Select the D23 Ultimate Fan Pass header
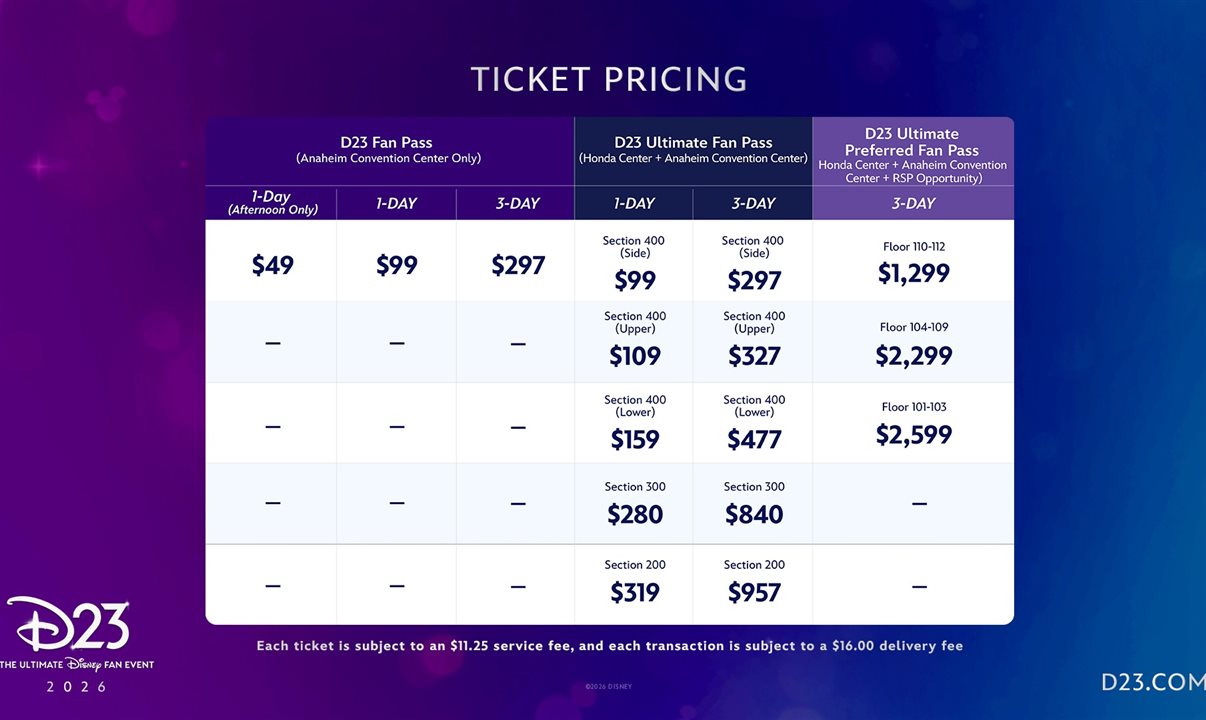This screenshot has height=720, width=1206. click(692, 149)
